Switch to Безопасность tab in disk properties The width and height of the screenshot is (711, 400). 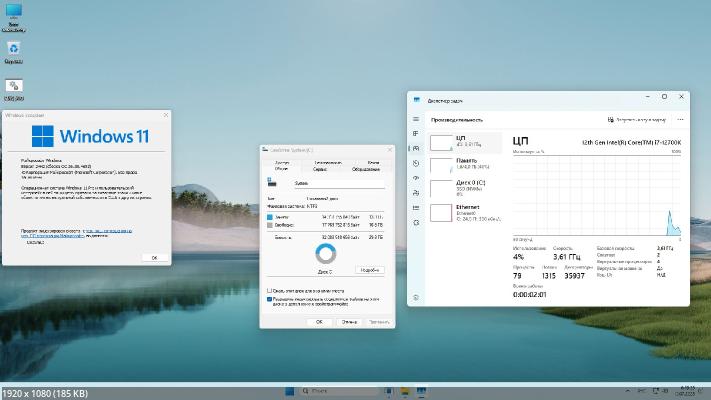click(x=328, y=162)
